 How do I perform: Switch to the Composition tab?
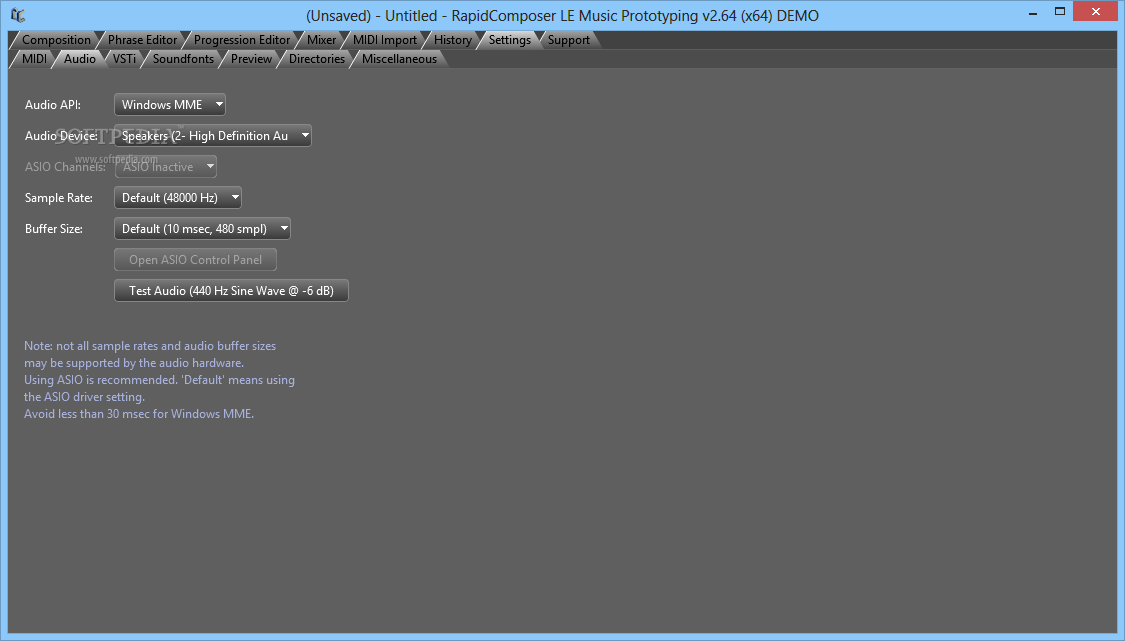[56, 40]
